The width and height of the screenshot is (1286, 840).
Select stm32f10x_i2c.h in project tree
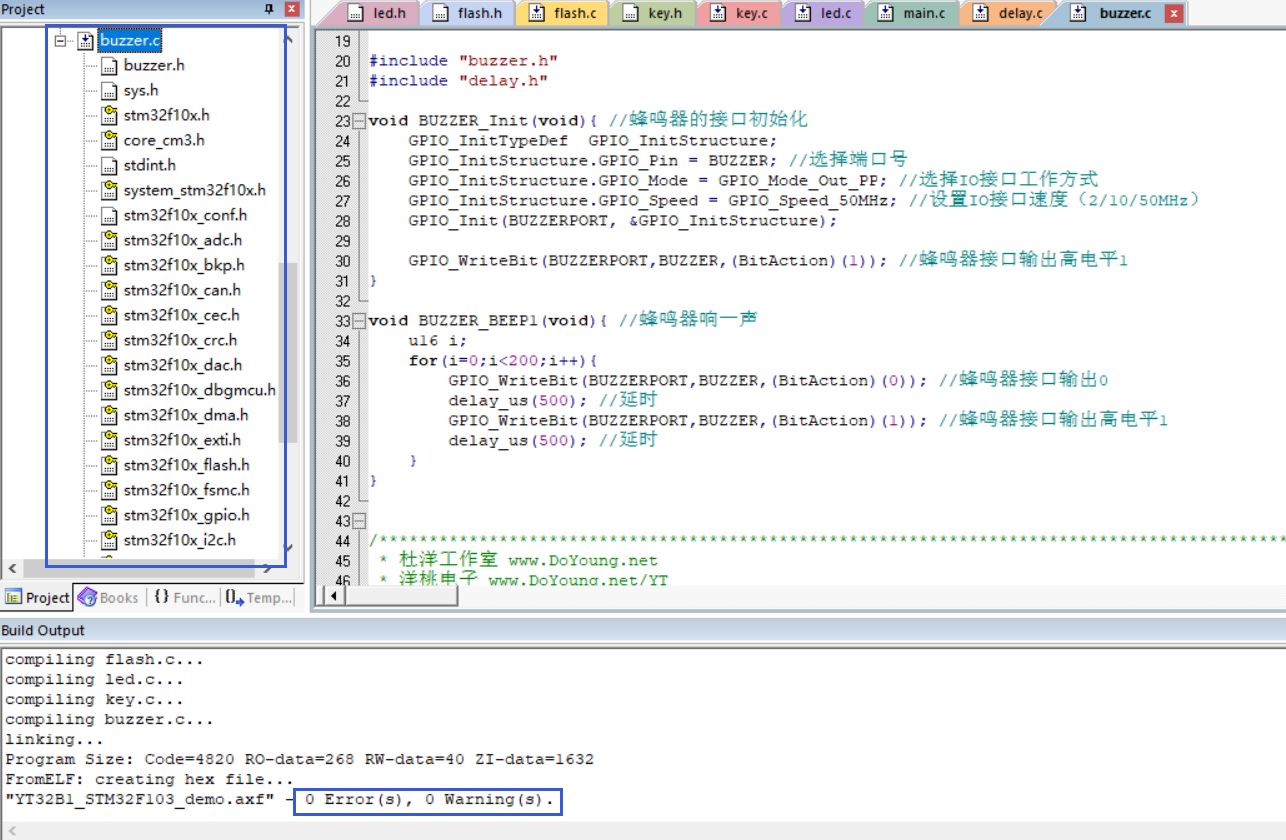click(x=180, y=540)
